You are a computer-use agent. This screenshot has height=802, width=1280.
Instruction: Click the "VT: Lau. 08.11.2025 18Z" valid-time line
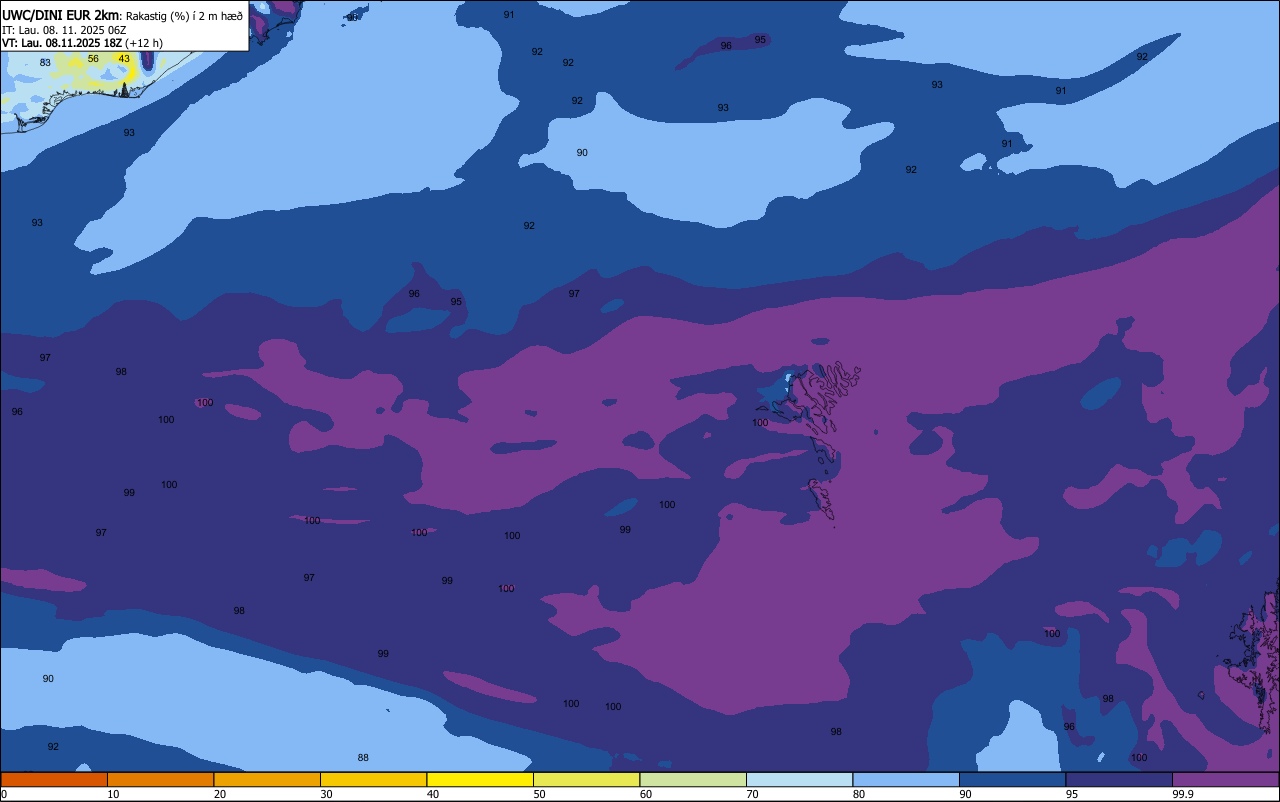tap(62, 43)
